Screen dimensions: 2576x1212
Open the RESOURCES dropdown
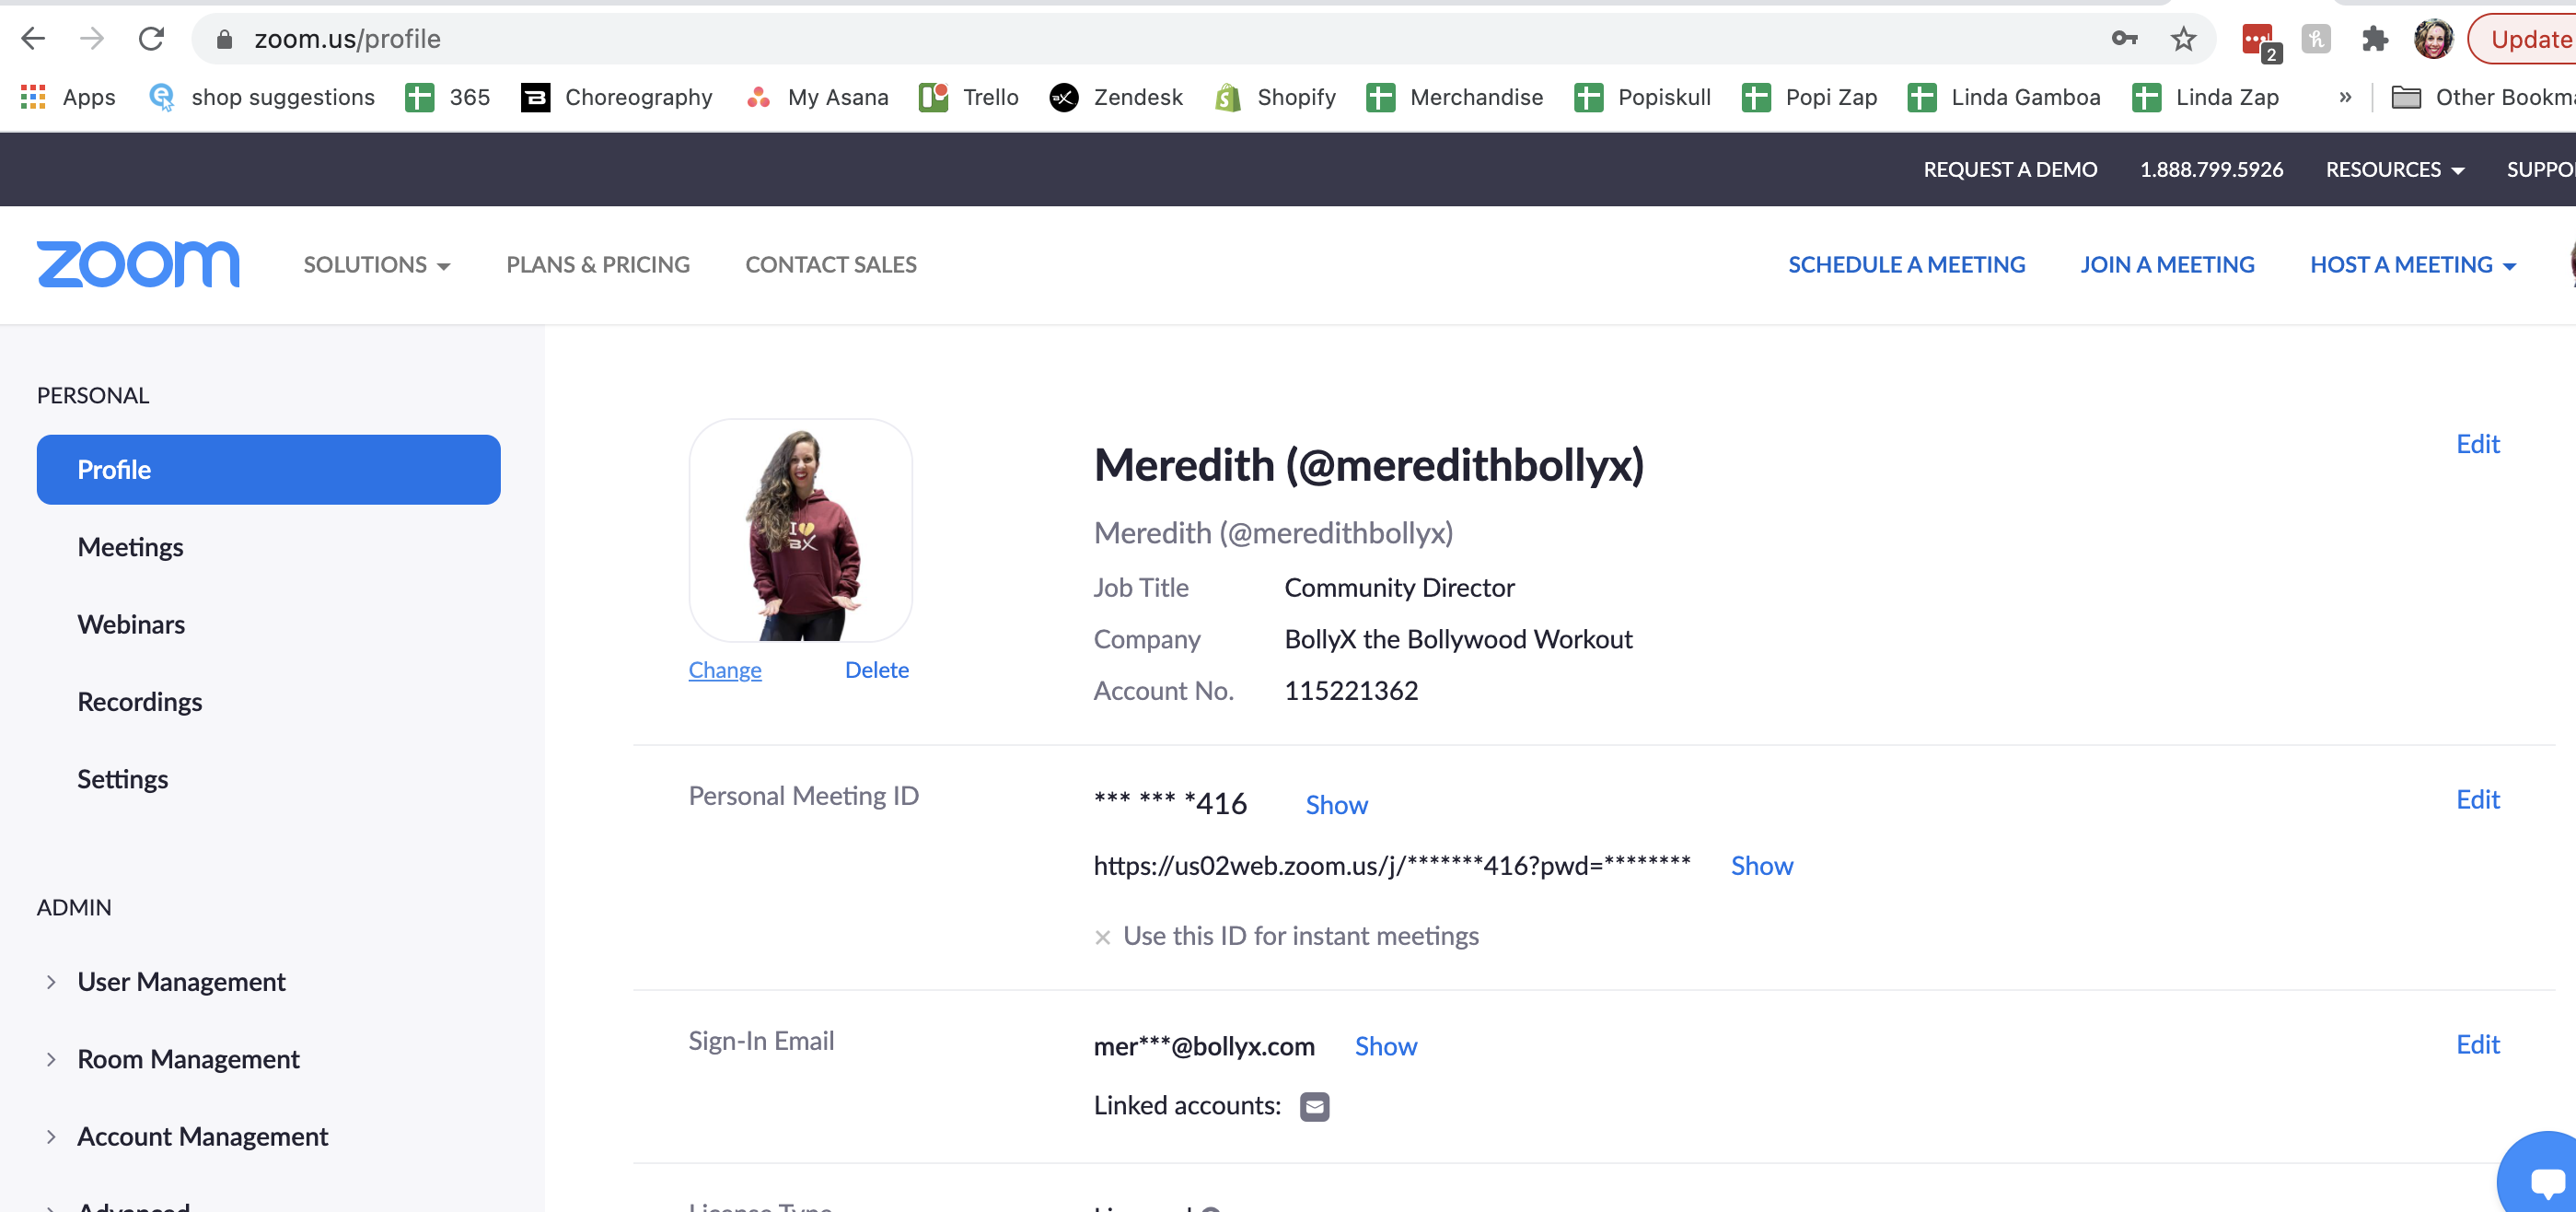coord(2394,169)
